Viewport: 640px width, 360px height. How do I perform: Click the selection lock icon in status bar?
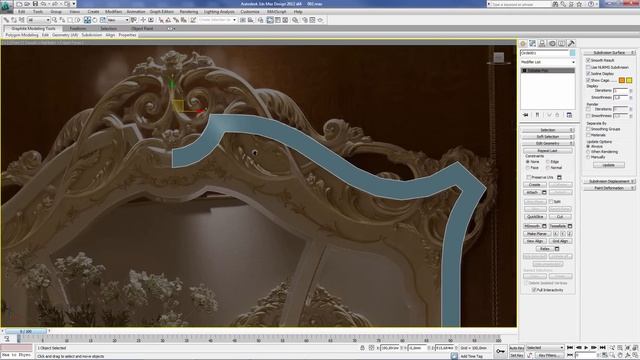point(362,348)
